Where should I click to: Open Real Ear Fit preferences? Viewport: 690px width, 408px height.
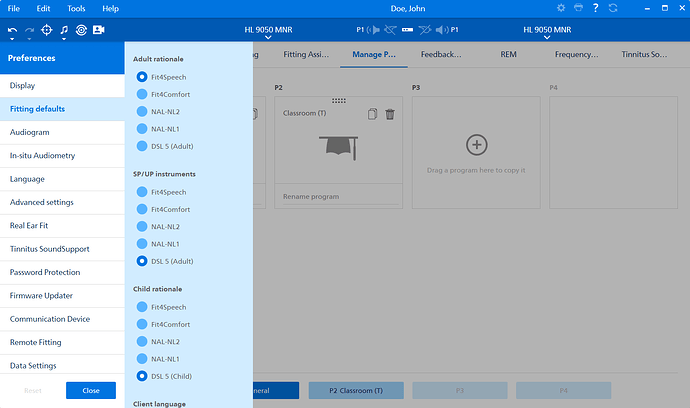pos(62,225)
